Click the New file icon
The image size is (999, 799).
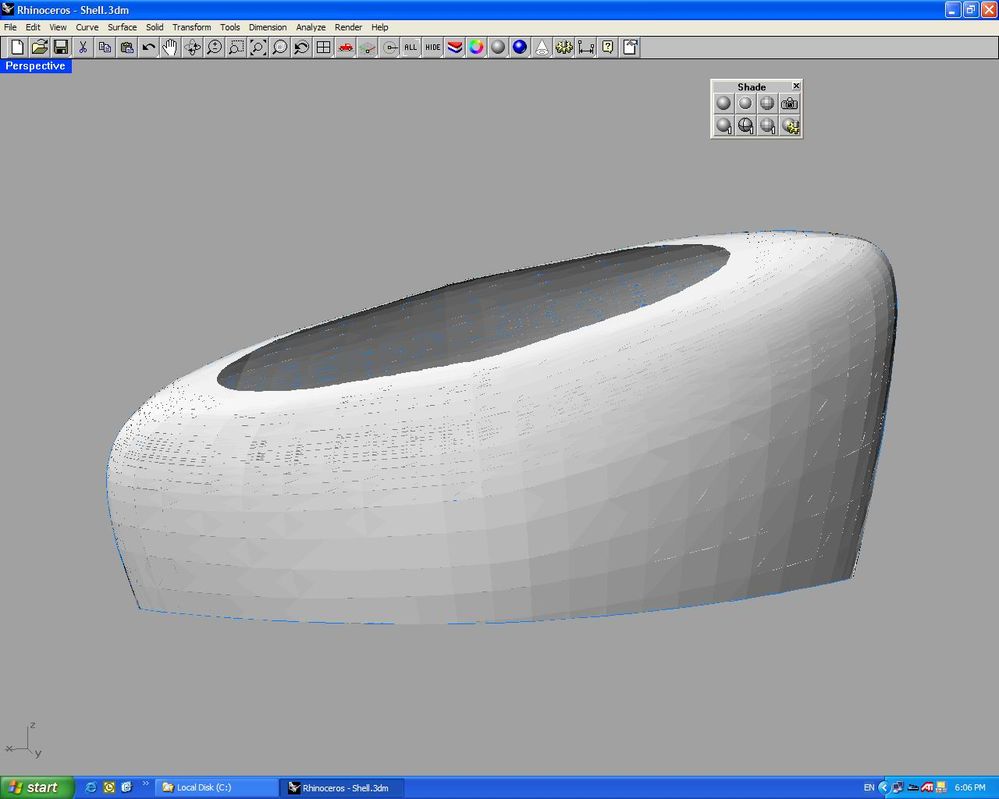pos(17,47)
